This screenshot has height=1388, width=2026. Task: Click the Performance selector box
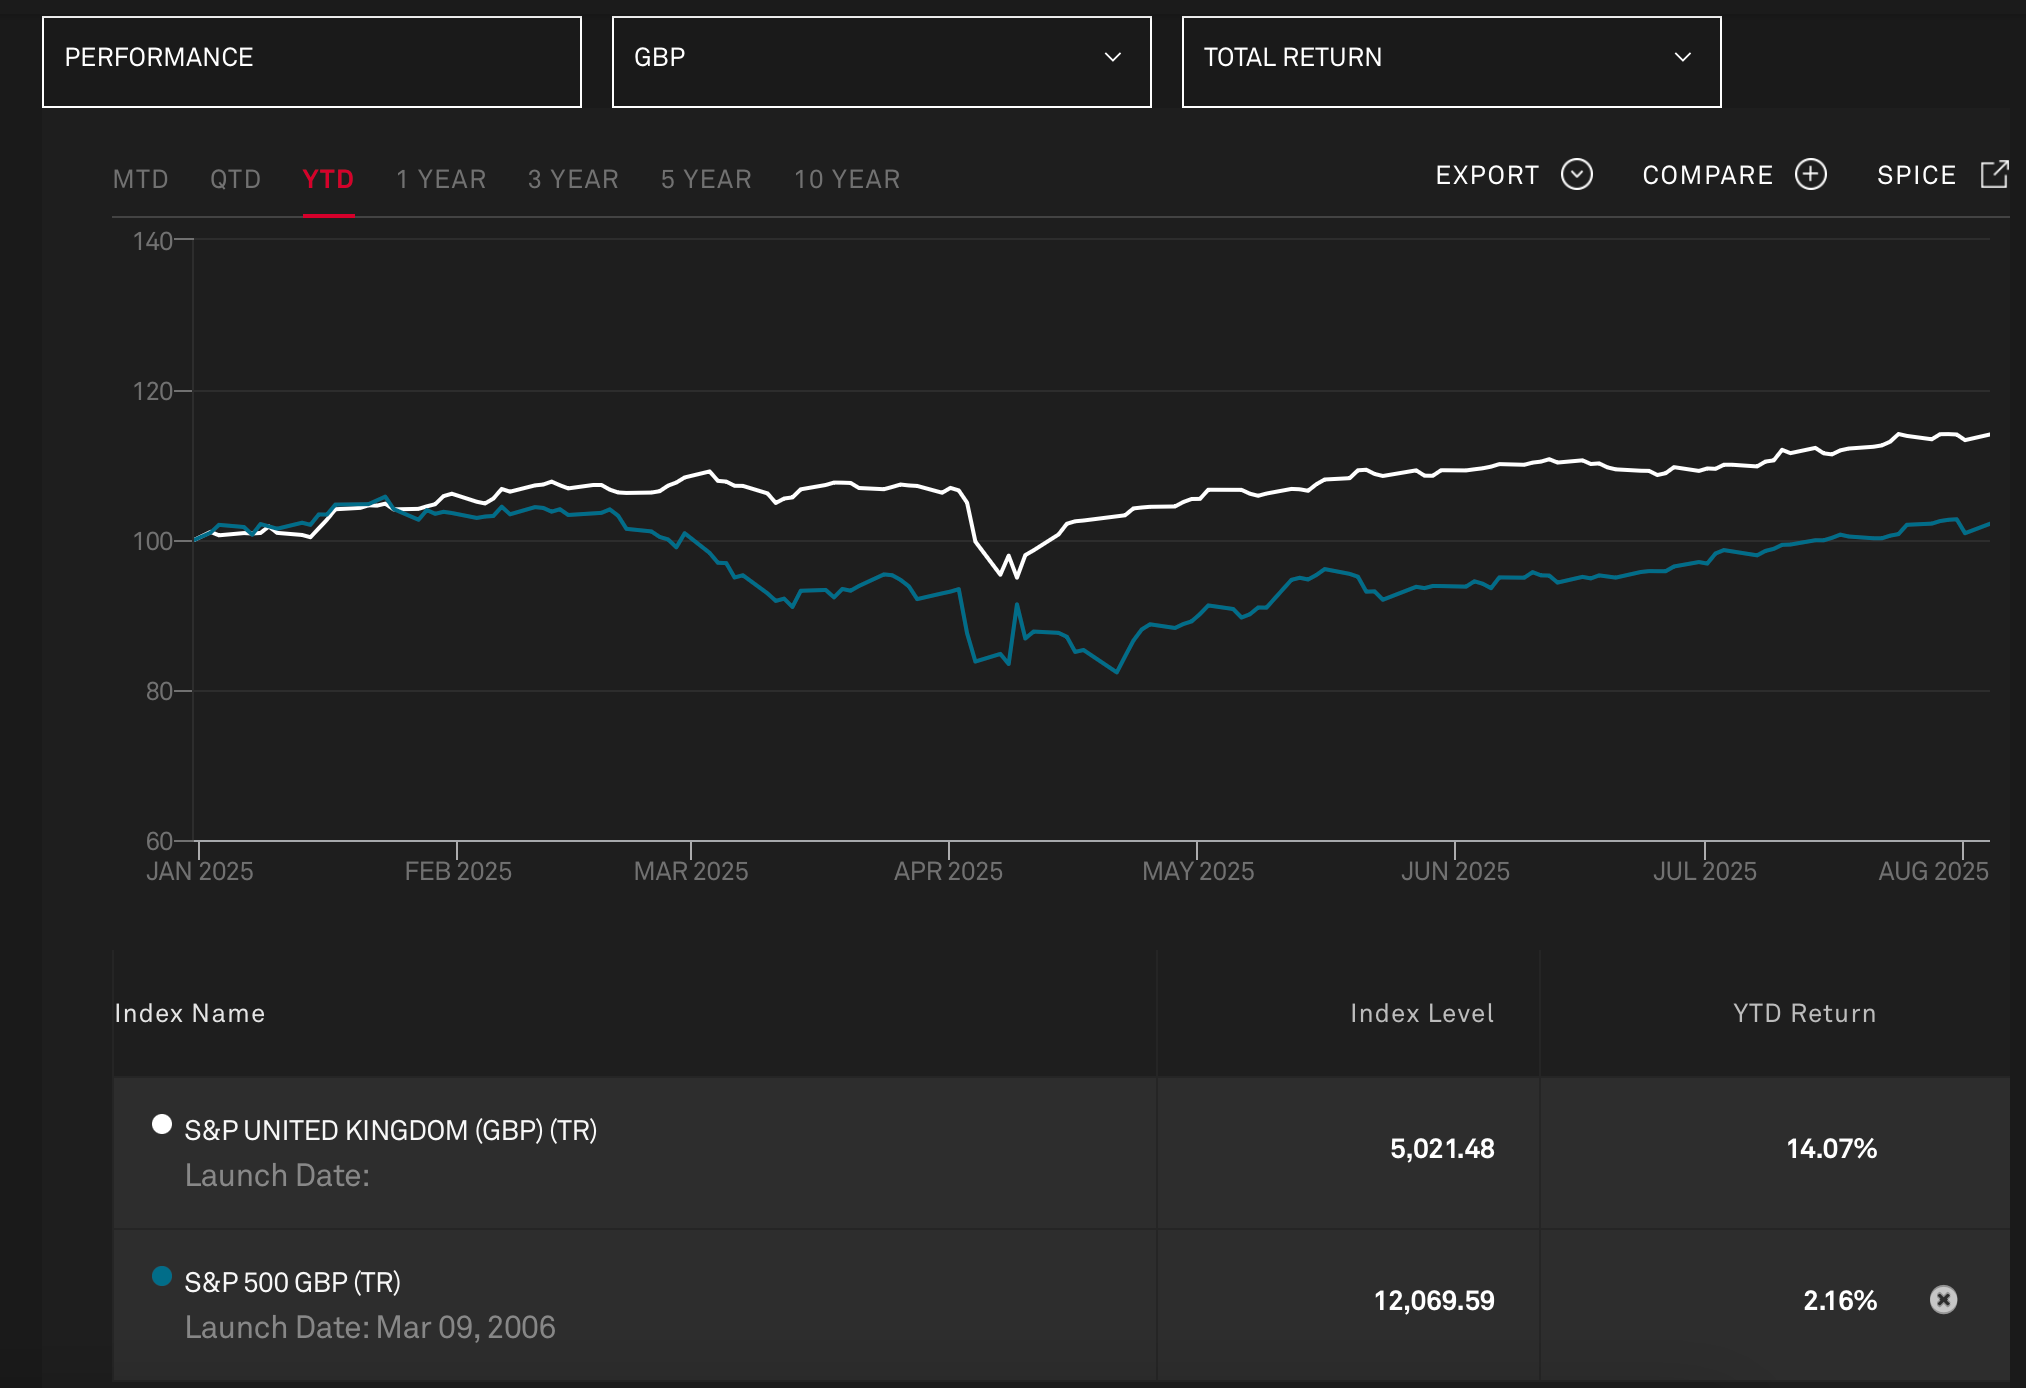coord(311,62)
